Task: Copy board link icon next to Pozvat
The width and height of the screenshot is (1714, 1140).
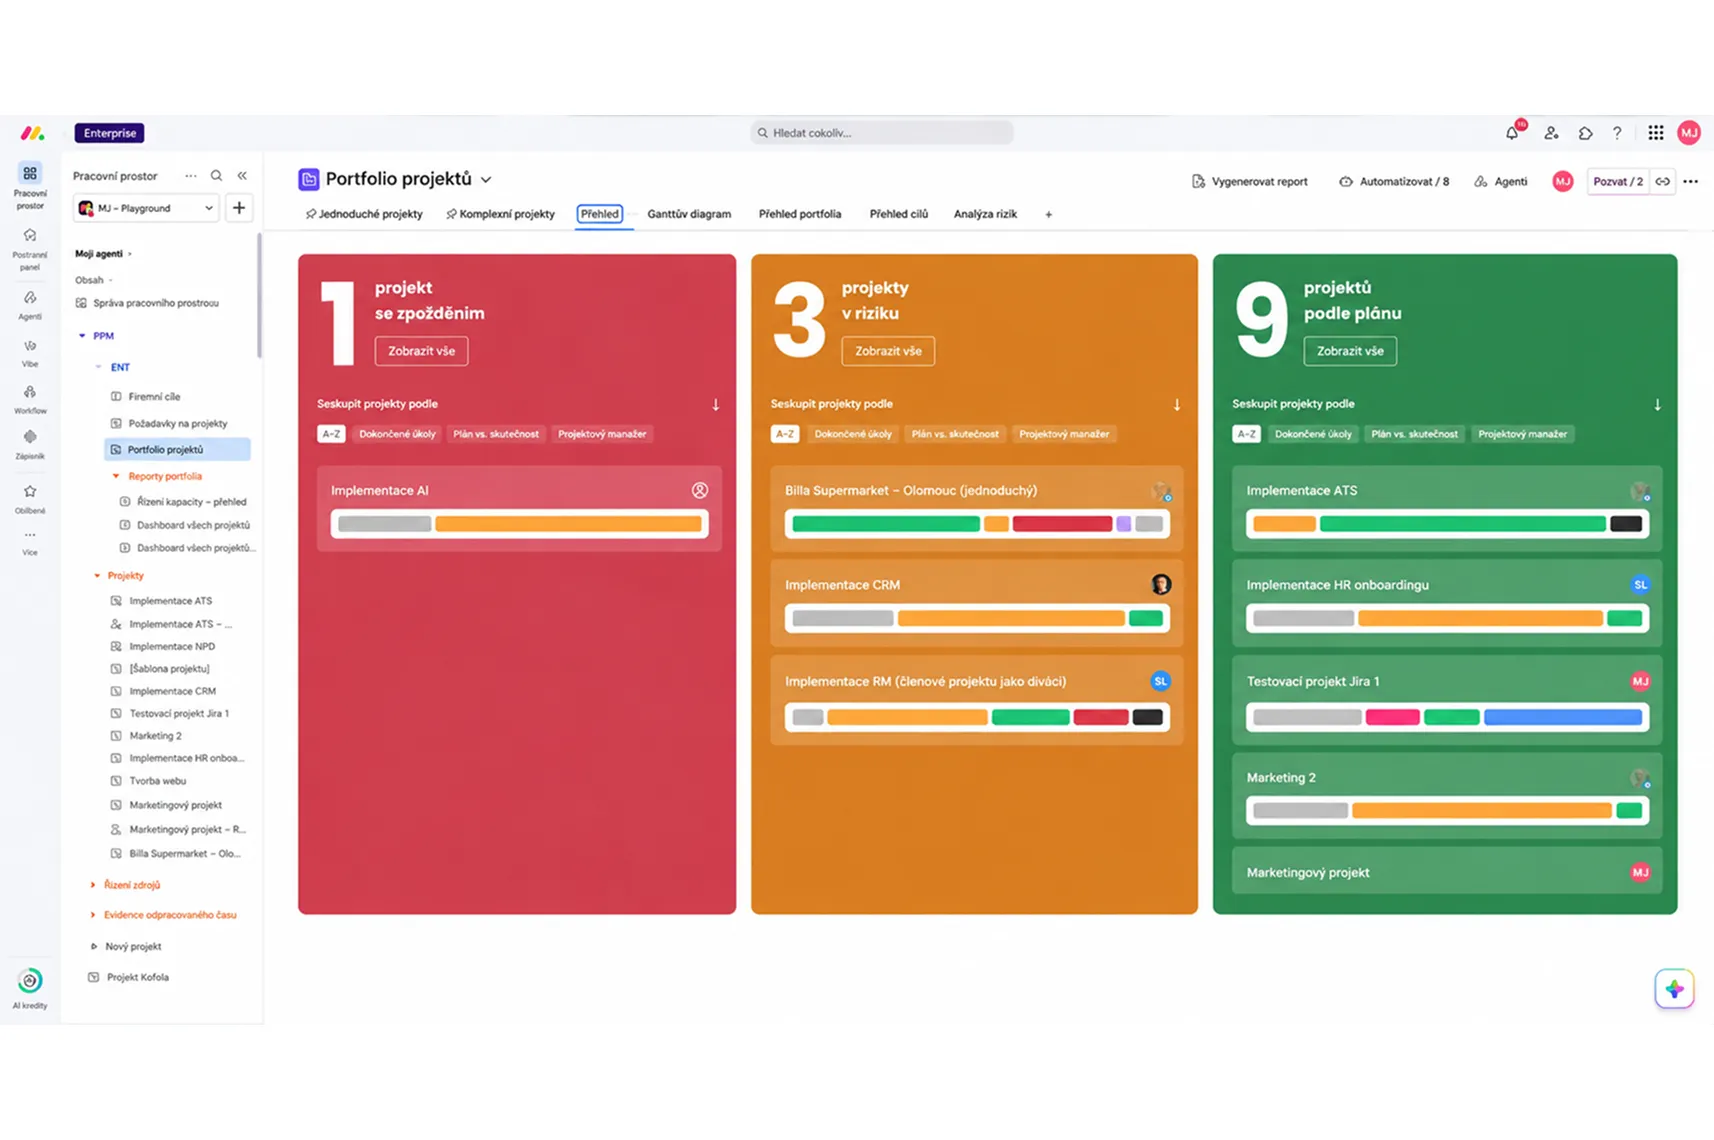Action: point(1663,182)
